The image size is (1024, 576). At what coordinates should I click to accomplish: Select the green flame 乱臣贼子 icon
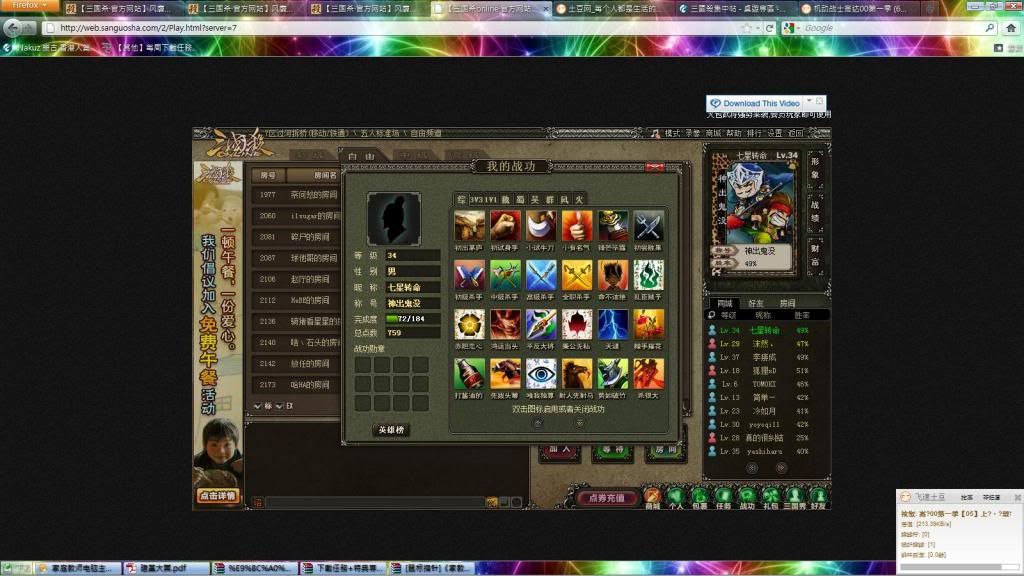point(648,275)
